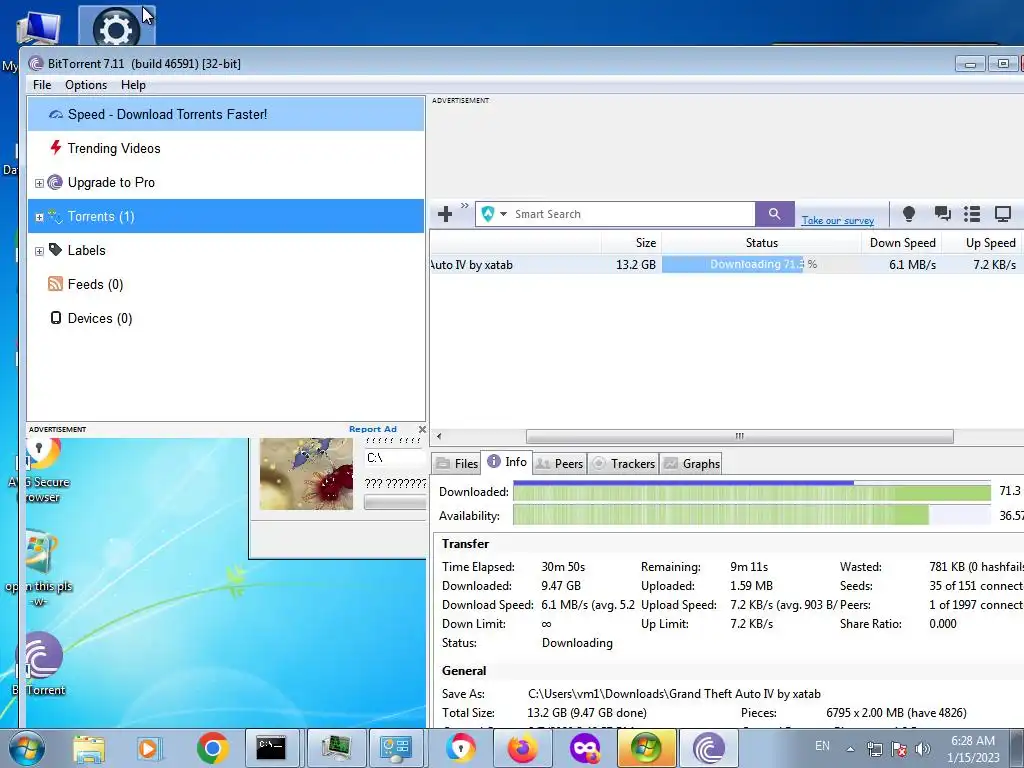Switch to the Peers tab
The height and width of the screenshot is (768, 1024).
[560, 464]
